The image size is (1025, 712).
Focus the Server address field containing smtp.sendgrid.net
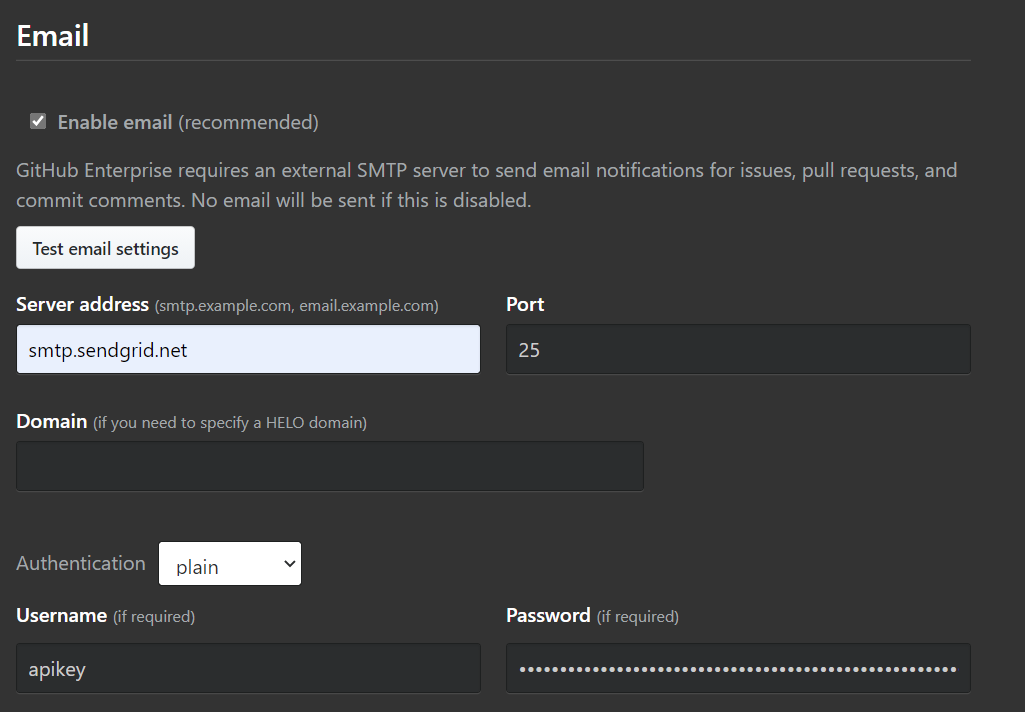coord(248,349)
